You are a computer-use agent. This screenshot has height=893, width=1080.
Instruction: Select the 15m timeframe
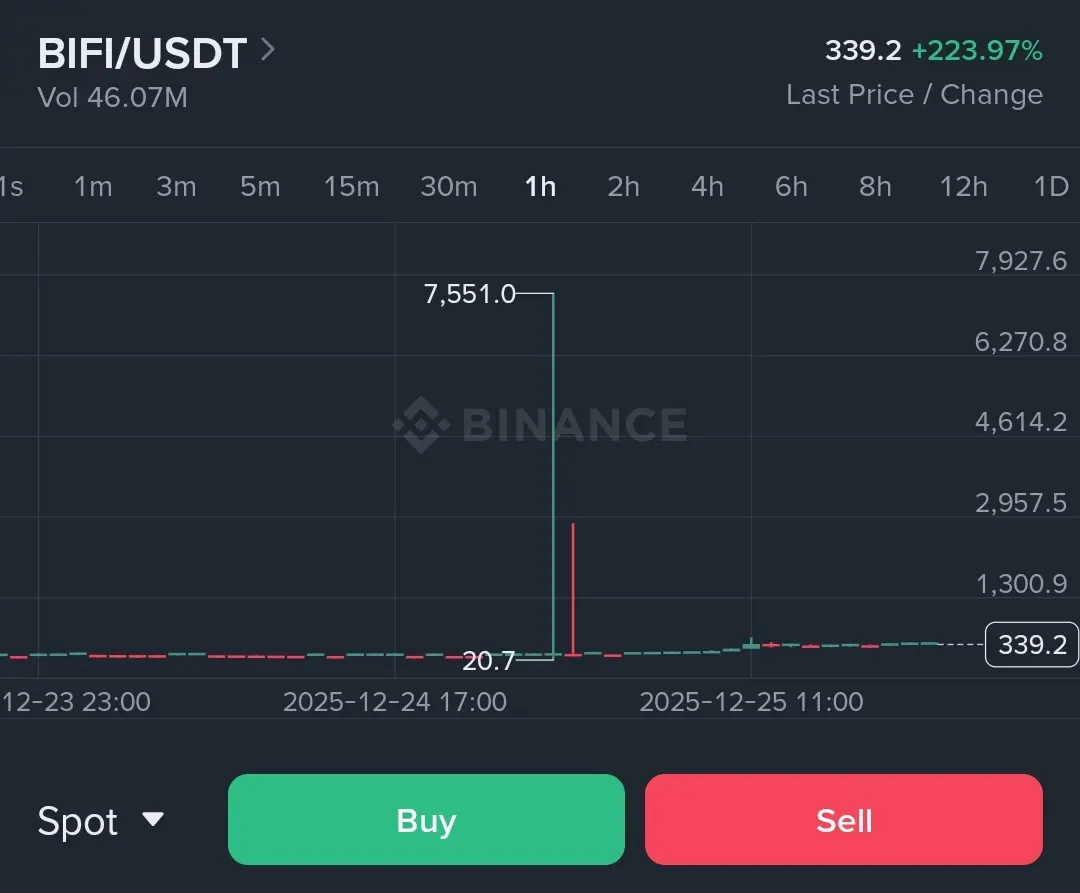tap(351, 186)
